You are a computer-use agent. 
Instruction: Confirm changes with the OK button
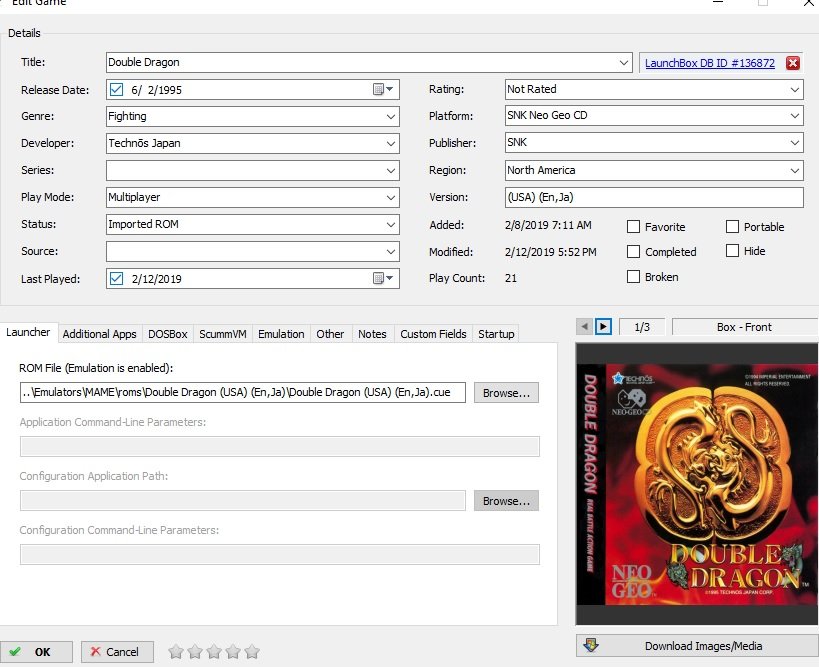(36, 652)
